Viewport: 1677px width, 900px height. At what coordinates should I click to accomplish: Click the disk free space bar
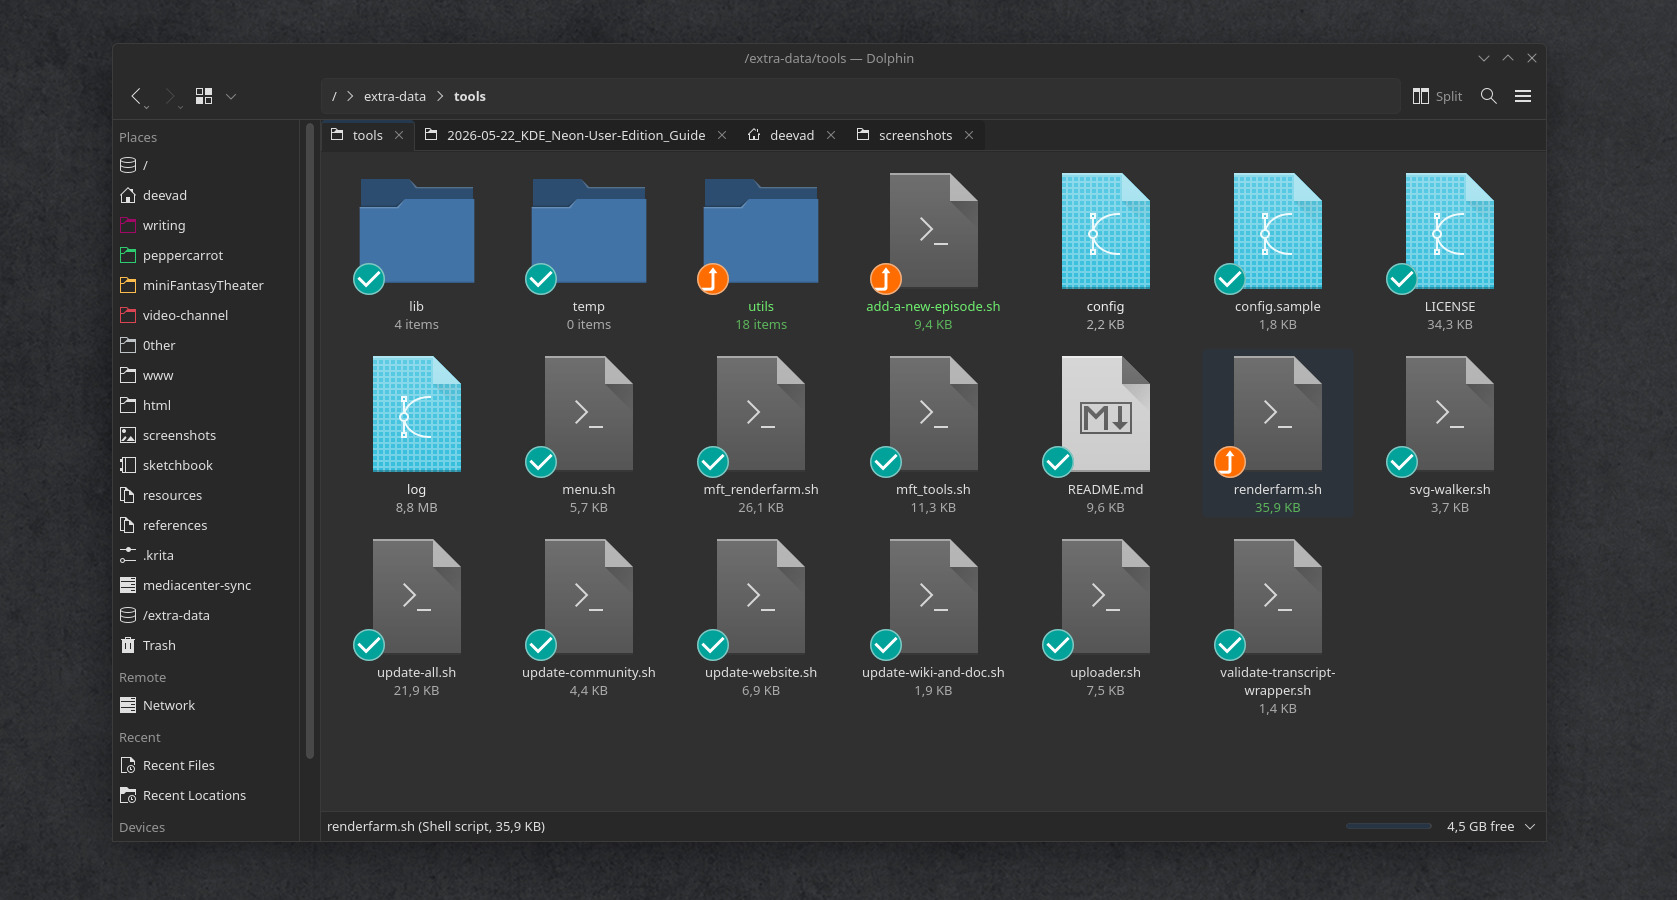coord(1389,826)
